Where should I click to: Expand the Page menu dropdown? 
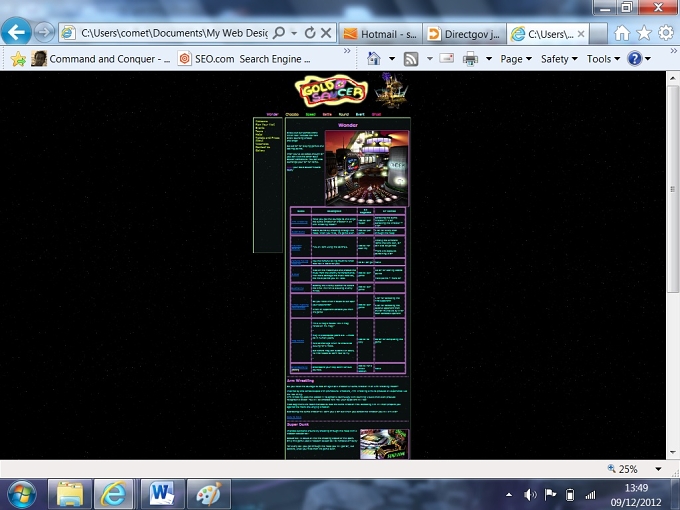(x=516, y=59)
